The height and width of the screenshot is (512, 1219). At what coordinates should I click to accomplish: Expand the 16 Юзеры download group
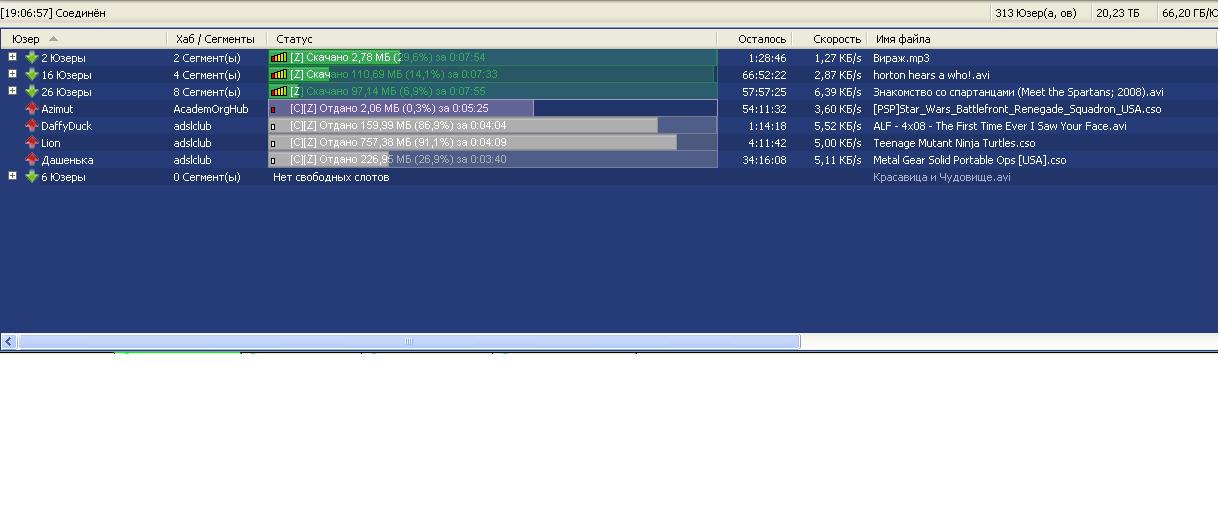pos(12,74)
